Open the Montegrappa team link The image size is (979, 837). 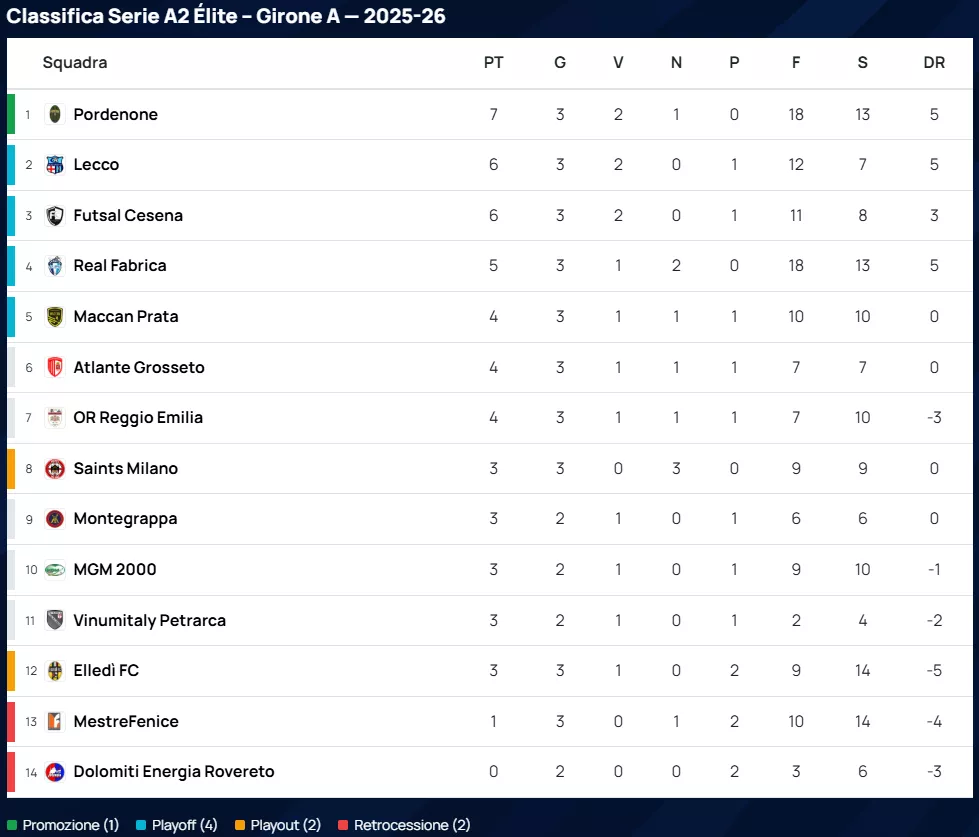pyautogui.click(x=125, y=519)
